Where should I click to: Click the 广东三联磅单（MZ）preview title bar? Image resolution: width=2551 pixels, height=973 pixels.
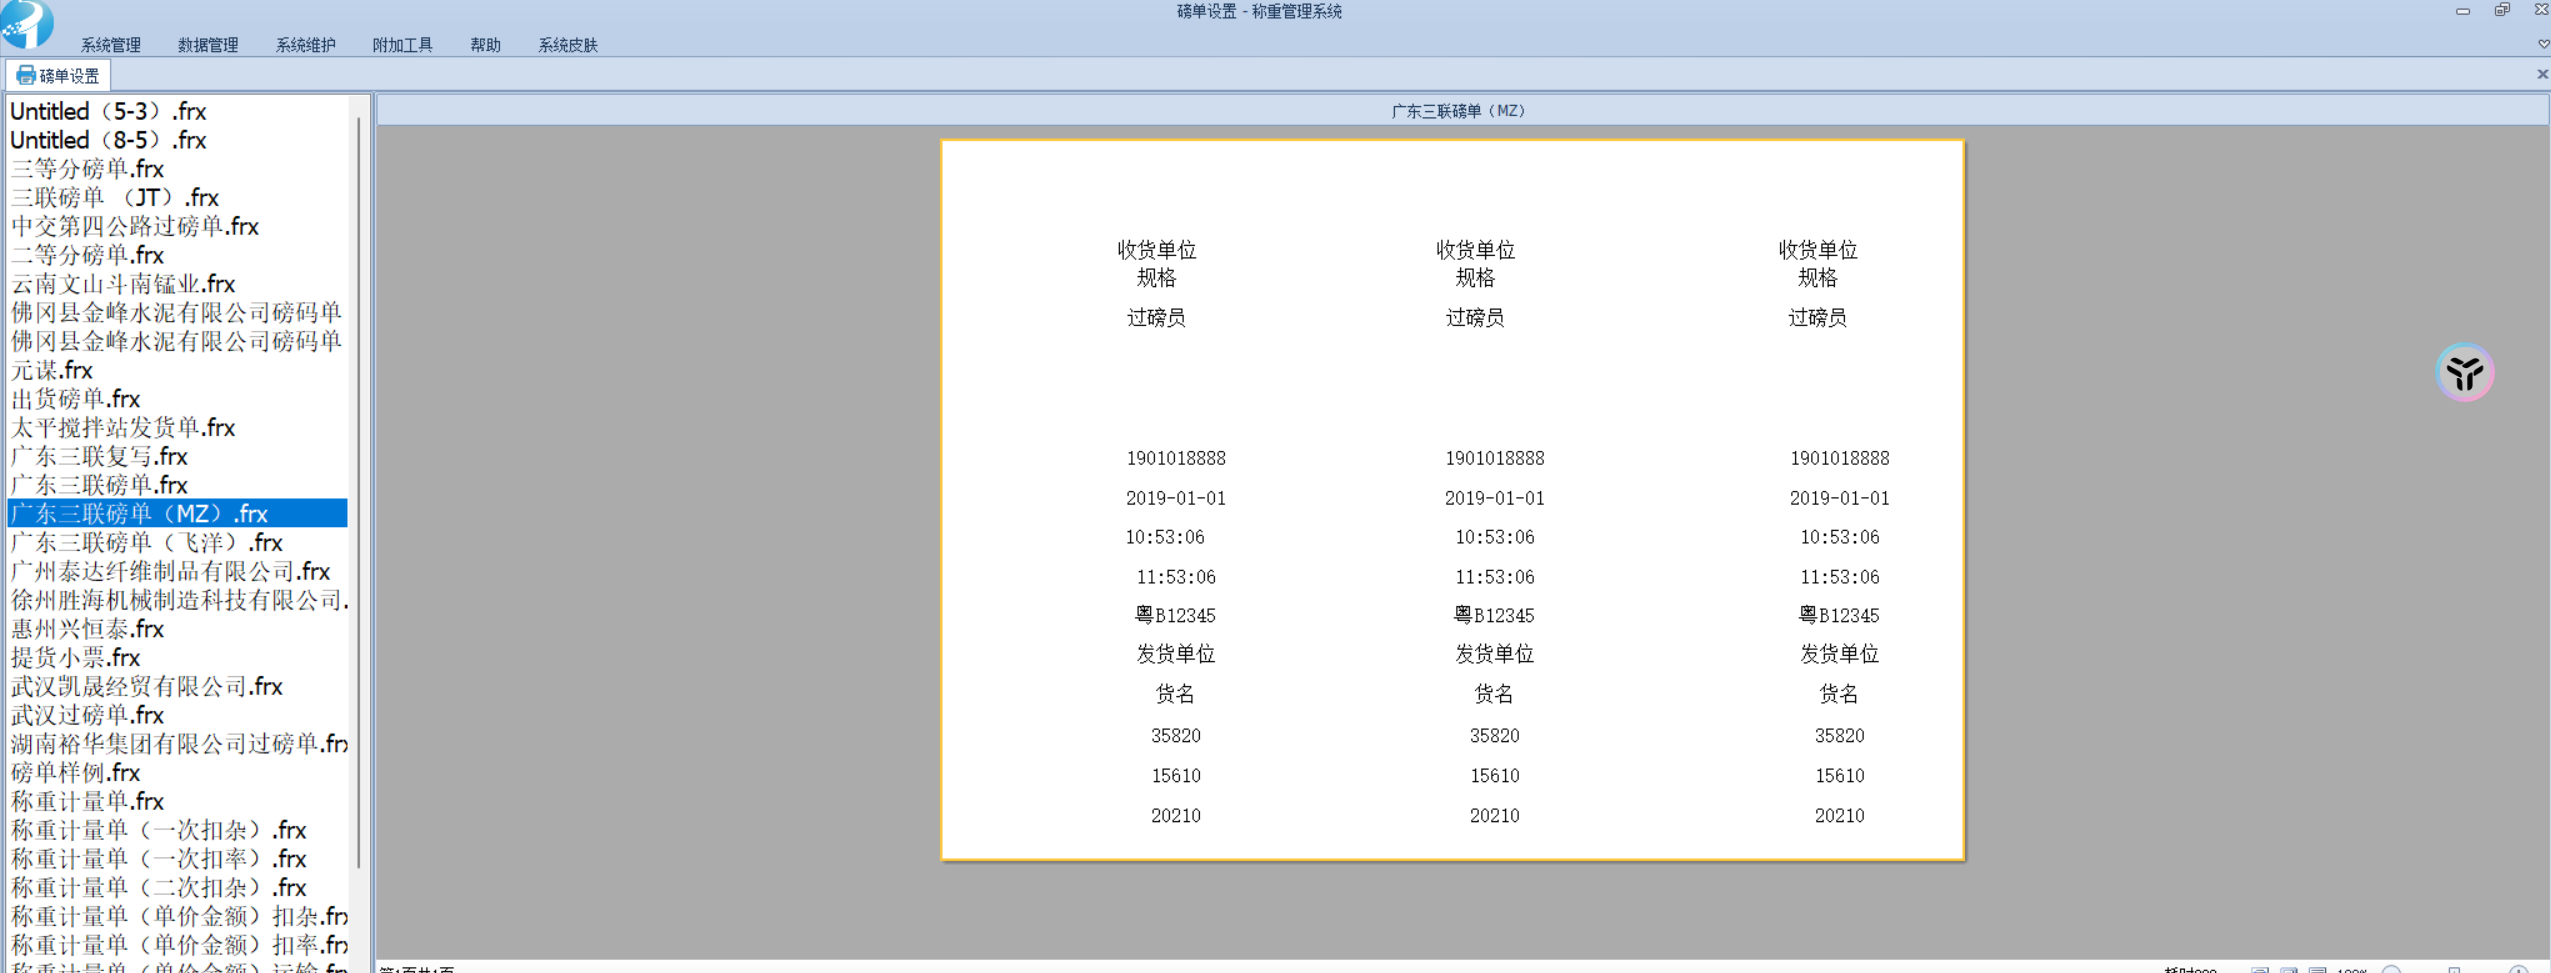coord(1462,111)
